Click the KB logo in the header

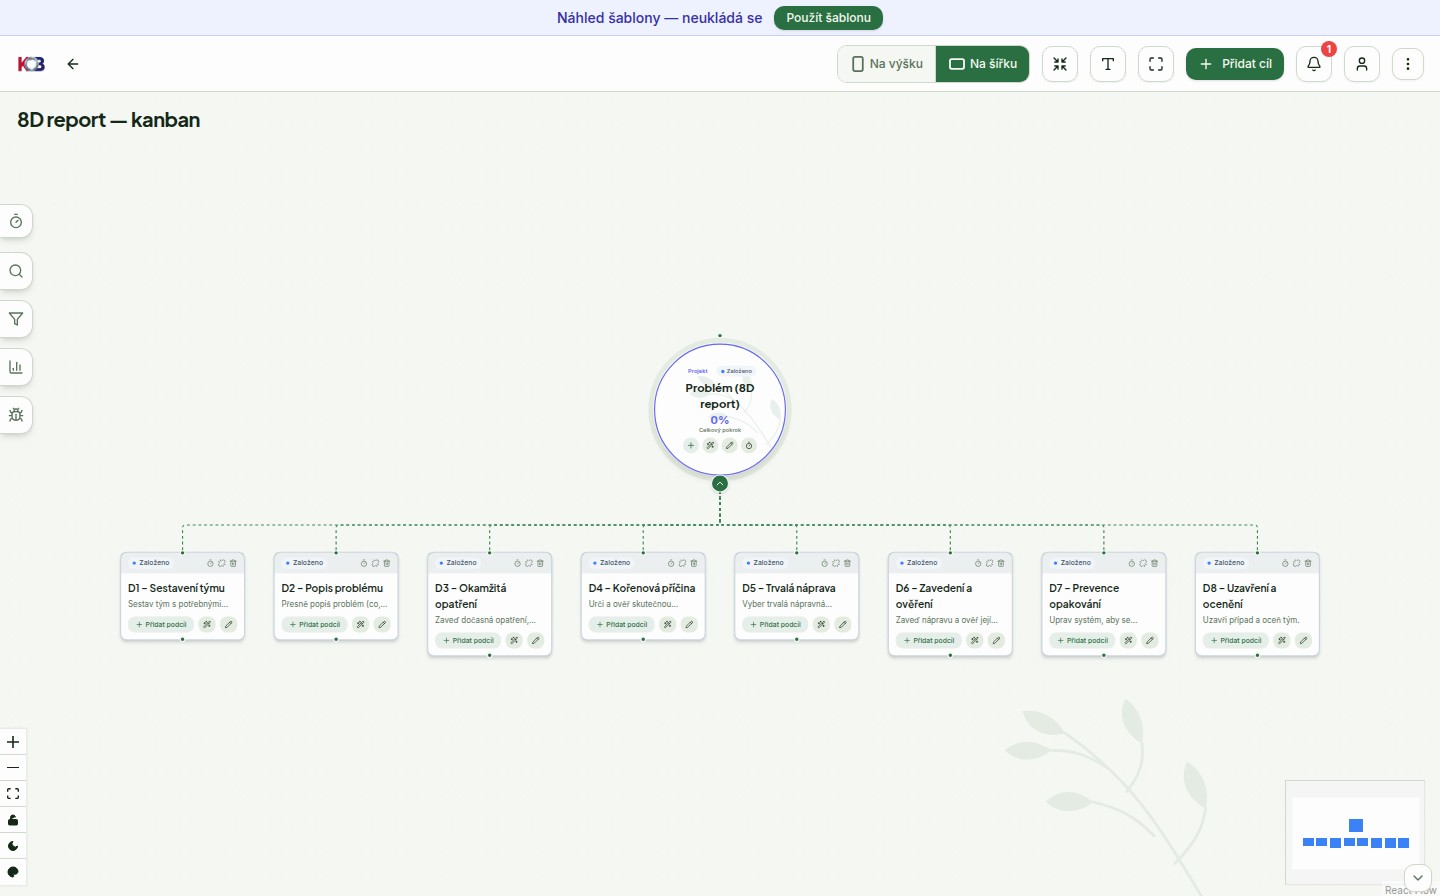click(31, 64)
